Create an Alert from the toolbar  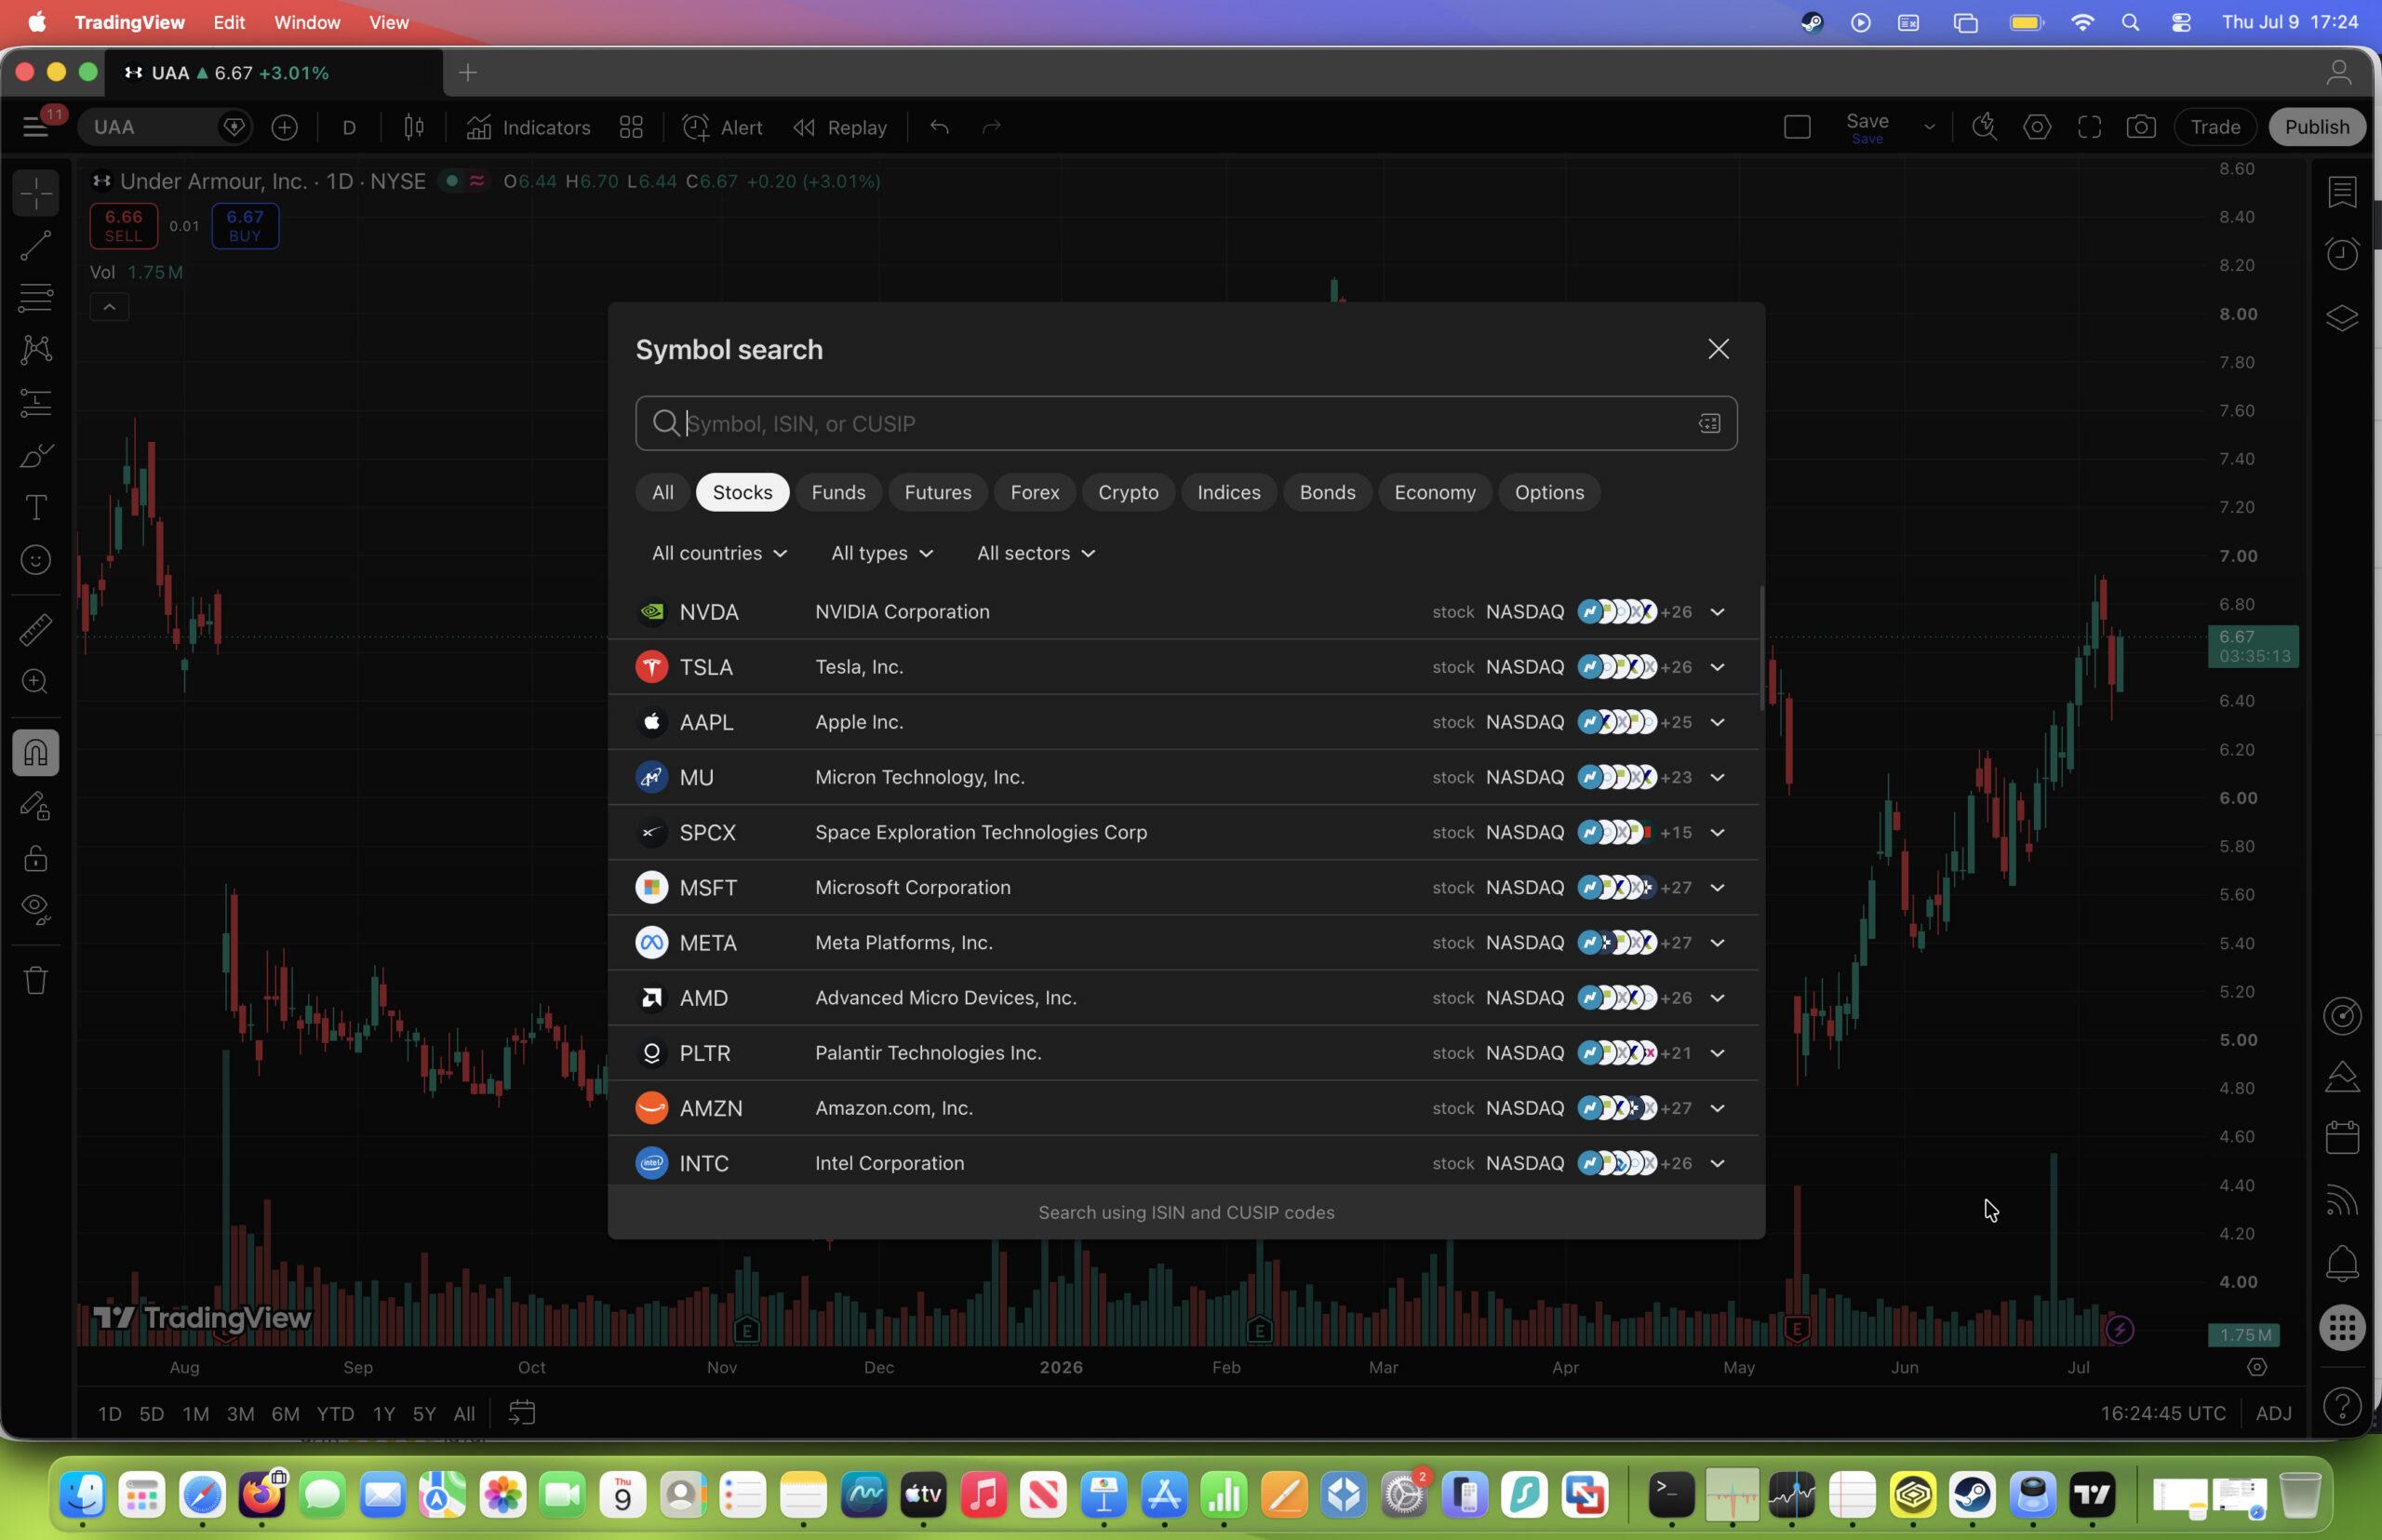click(x=722, y=127)
